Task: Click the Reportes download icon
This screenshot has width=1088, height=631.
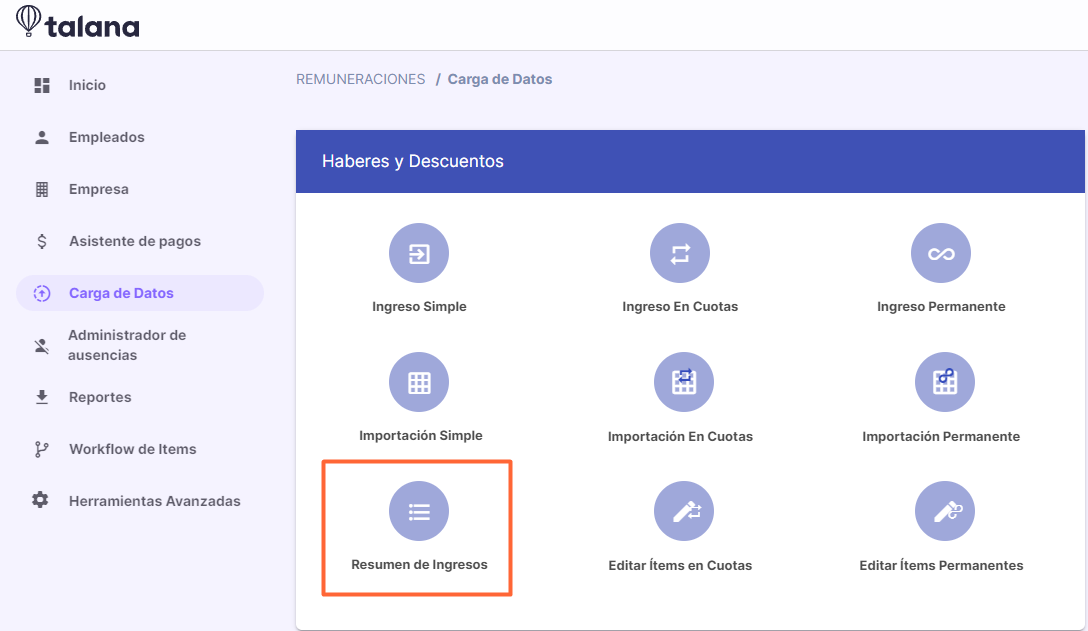Action: click(x=42, y=397)
